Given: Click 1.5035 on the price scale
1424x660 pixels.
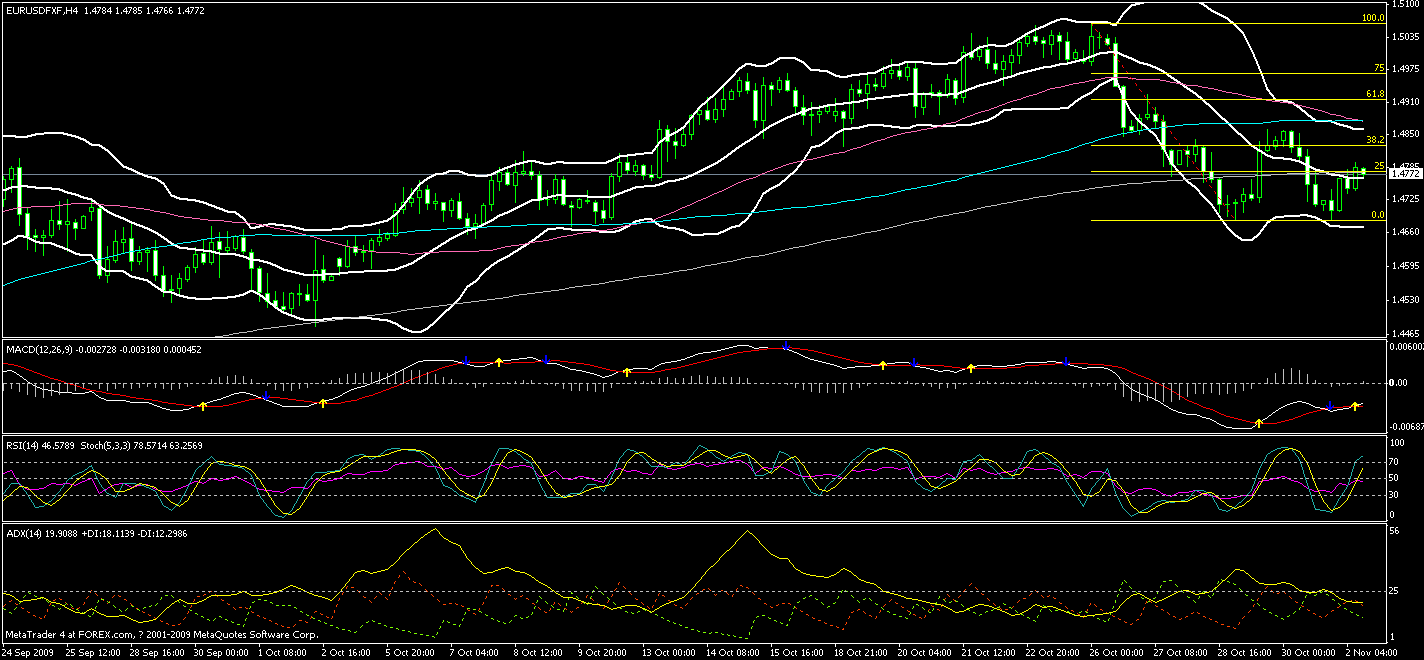Looking at the screenshot, I should [x=1405, y=37].
